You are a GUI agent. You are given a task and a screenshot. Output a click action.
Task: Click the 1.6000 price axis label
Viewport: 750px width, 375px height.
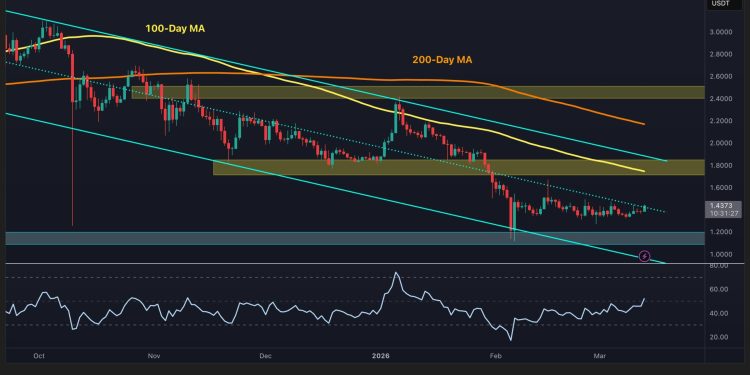pos(722,188)
